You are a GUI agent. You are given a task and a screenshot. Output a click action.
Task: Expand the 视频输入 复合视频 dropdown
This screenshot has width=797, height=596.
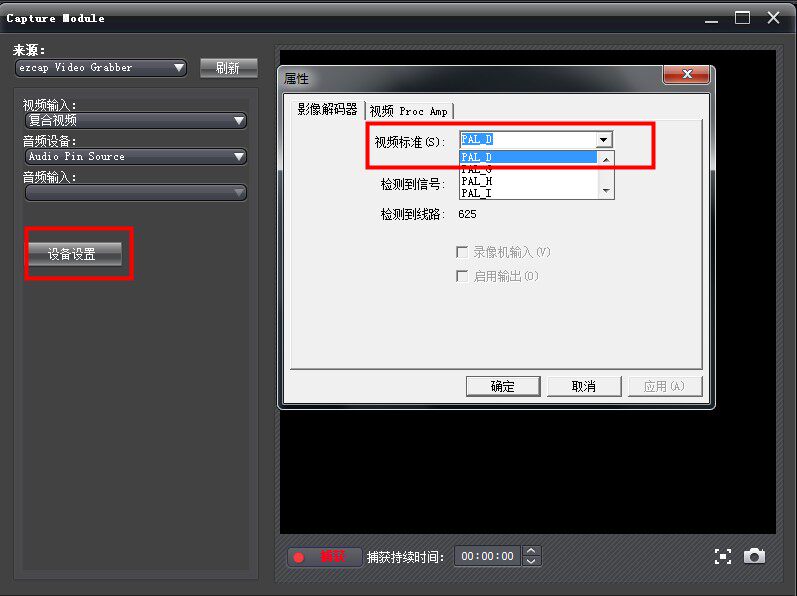point(136,120)
